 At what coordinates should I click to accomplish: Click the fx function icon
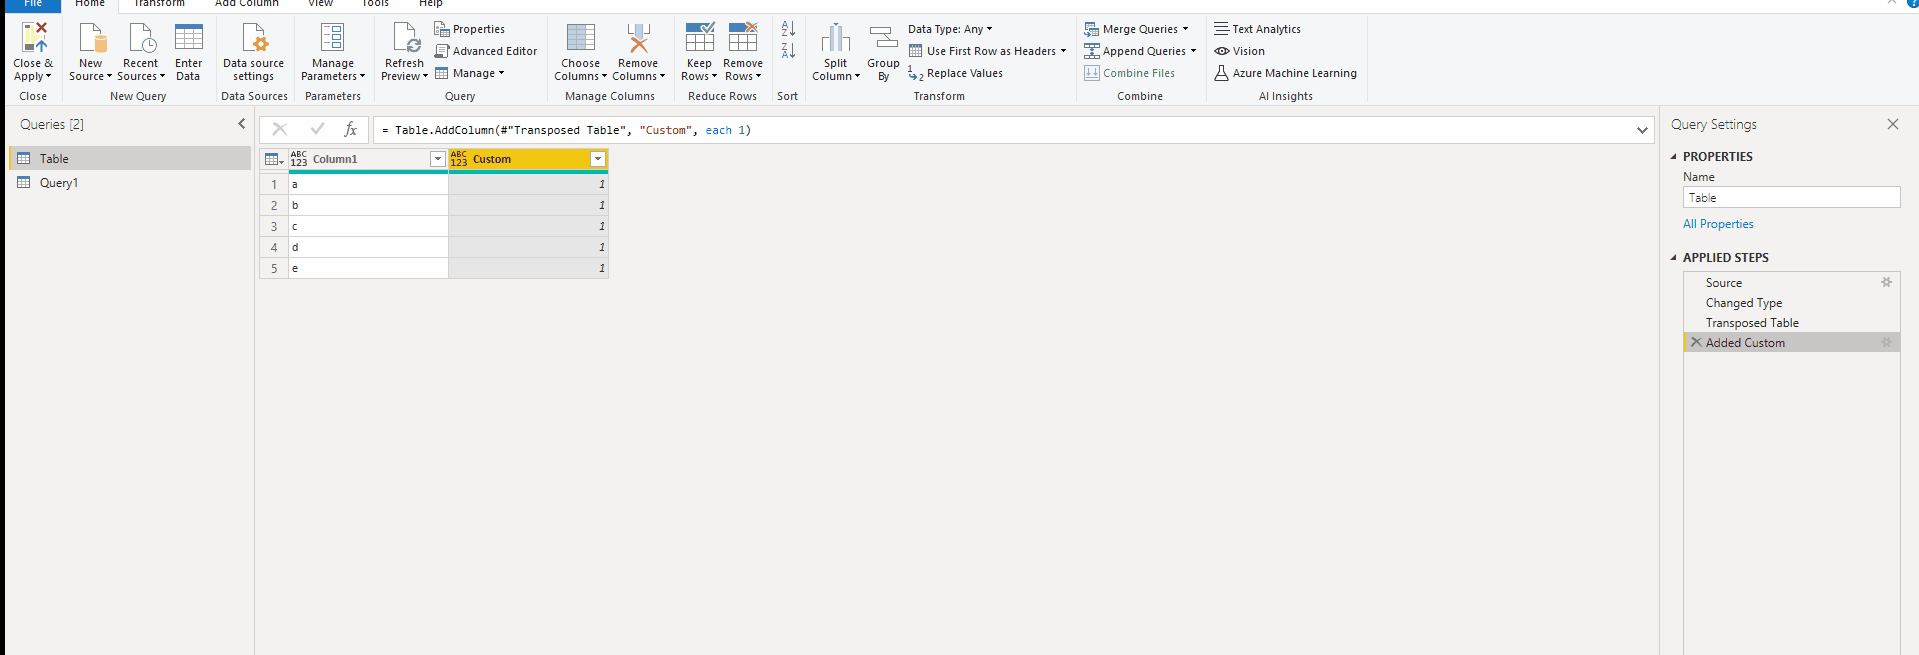(350, 129)
